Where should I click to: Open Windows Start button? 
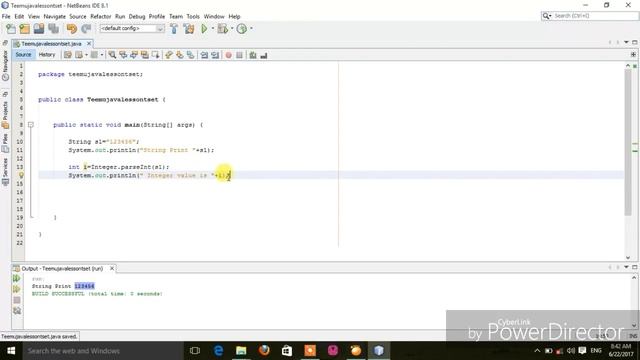(11, 351)
